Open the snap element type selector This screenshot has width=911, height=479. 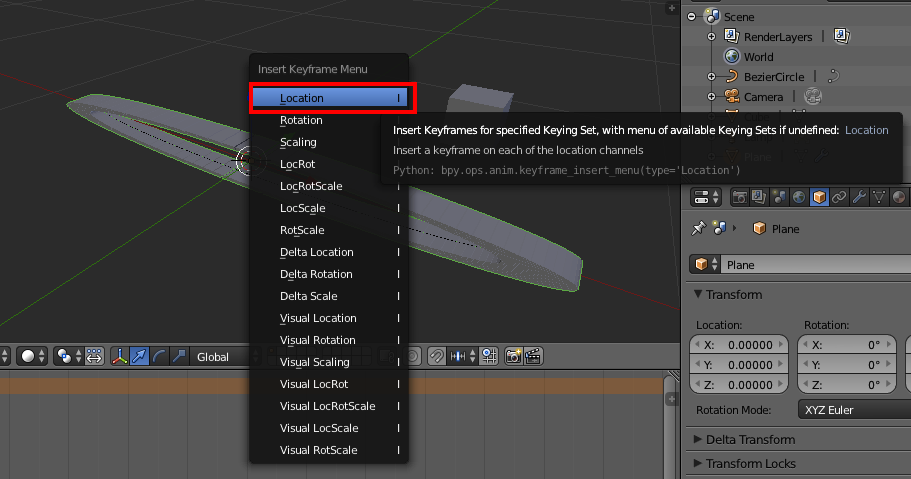[463, 356]
